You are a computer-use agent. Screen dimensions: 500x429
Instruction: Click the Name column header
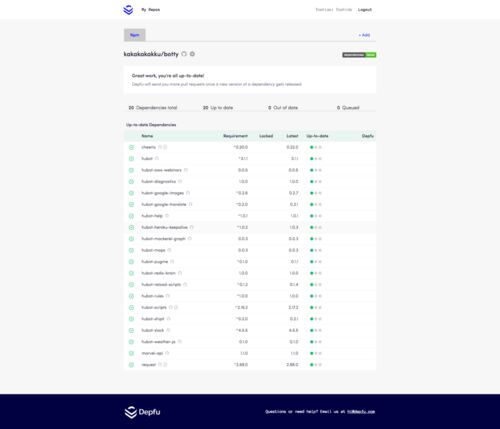pos(147,136)
